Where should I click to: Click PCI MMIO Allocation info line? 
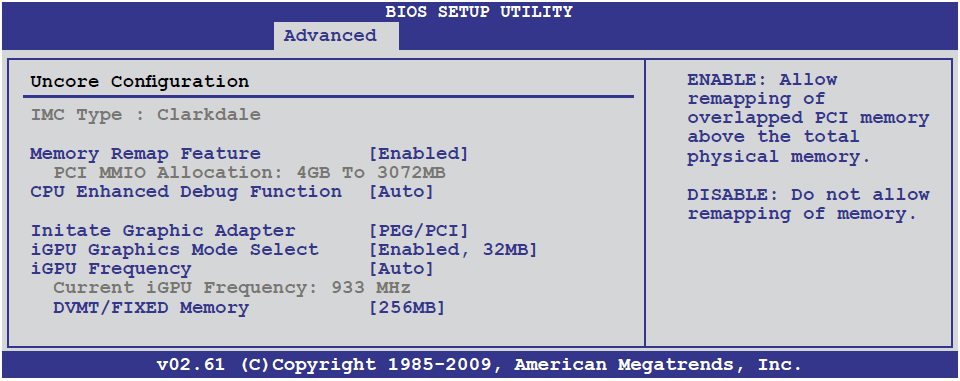point(249,173)
